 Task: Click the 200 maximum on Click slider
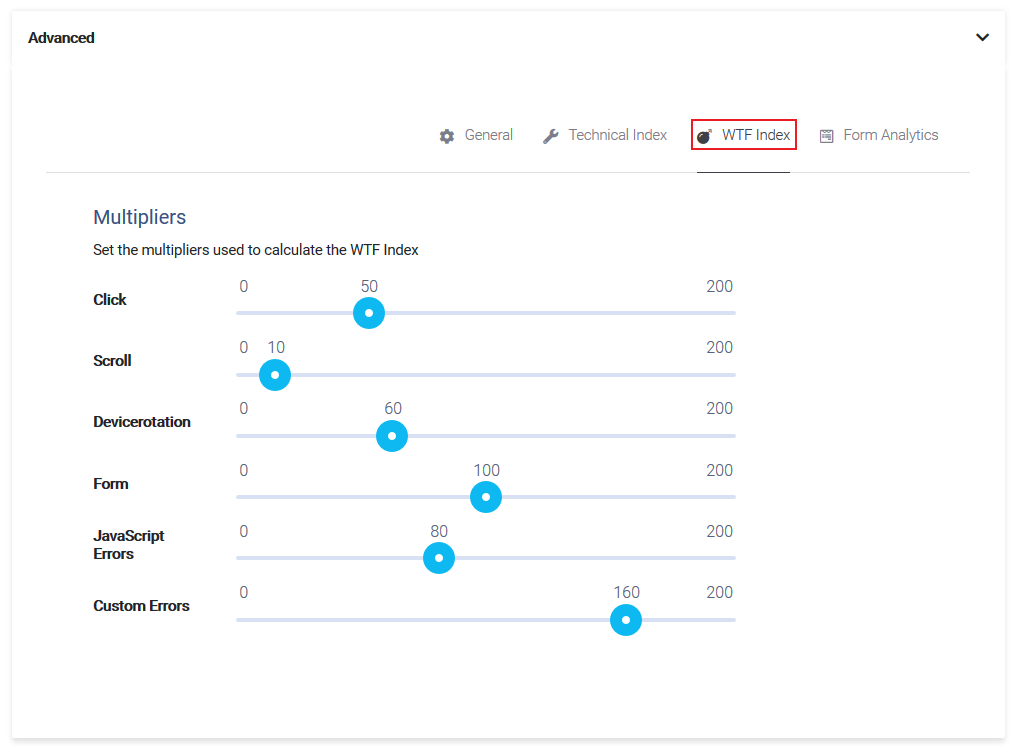[x=720, y=287]
